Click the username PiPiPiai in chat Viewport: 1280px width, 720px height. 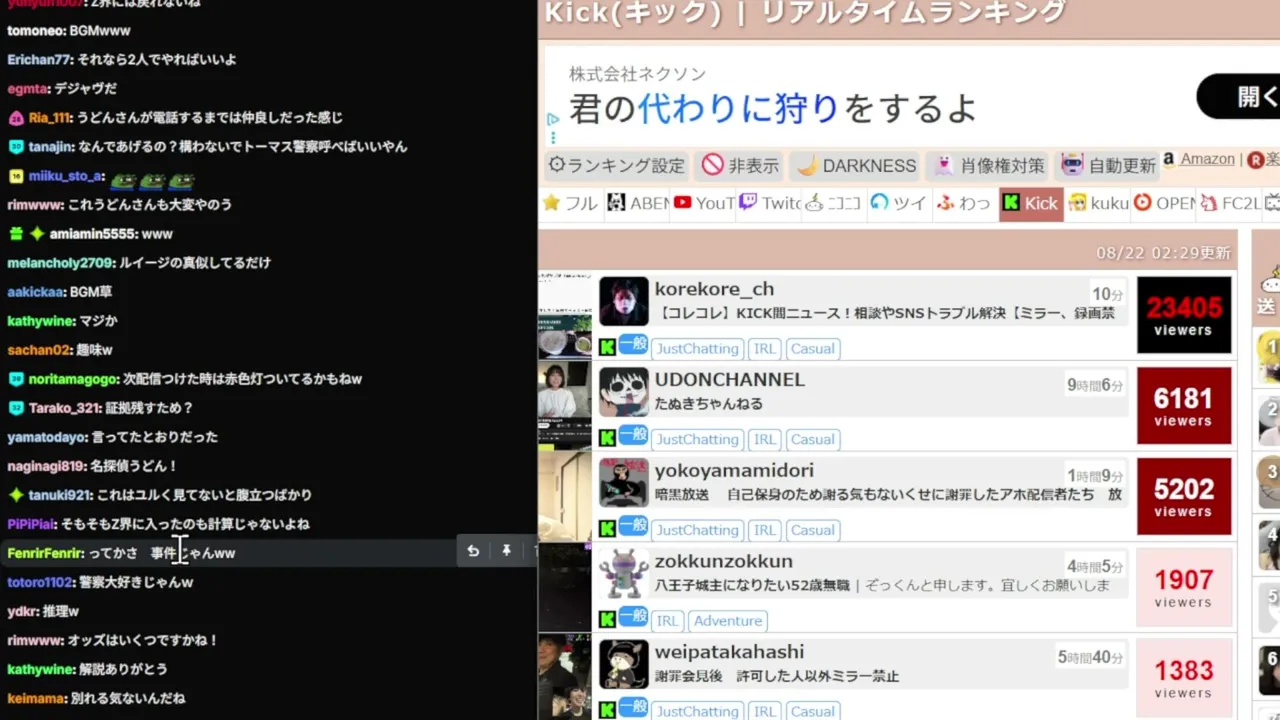32,524
